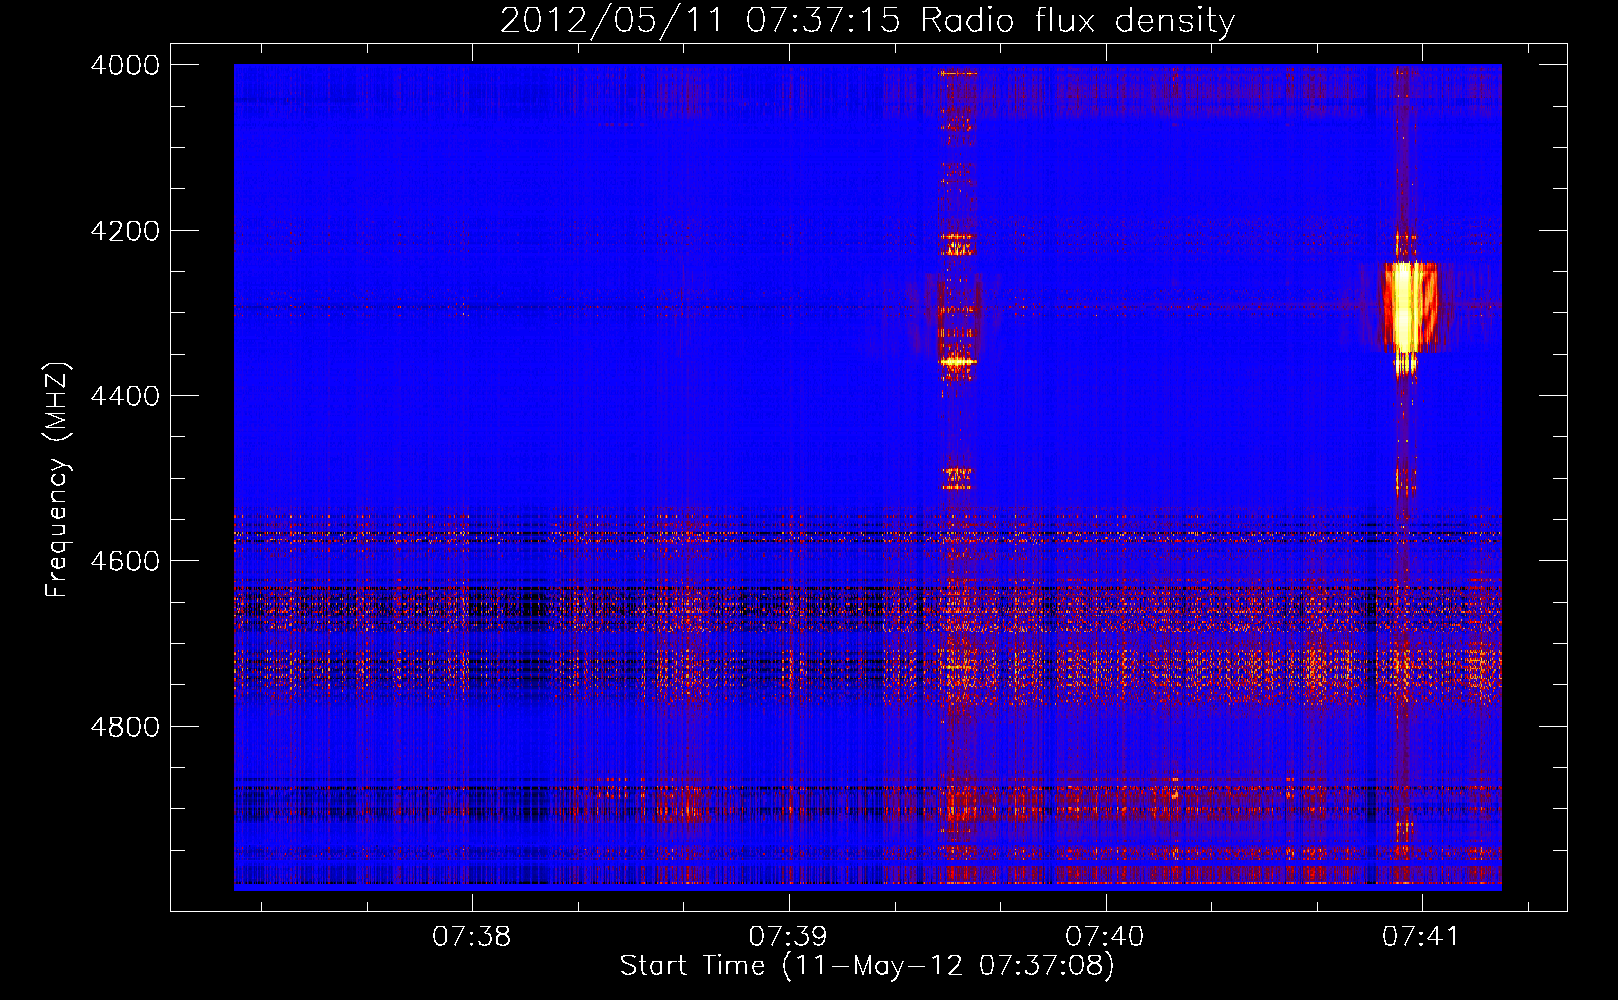Click the 07:39 time tick label
Image resolution: width=1618 pixels, height=1000 pixels.
pyautogui.click(x=788, y=936)
